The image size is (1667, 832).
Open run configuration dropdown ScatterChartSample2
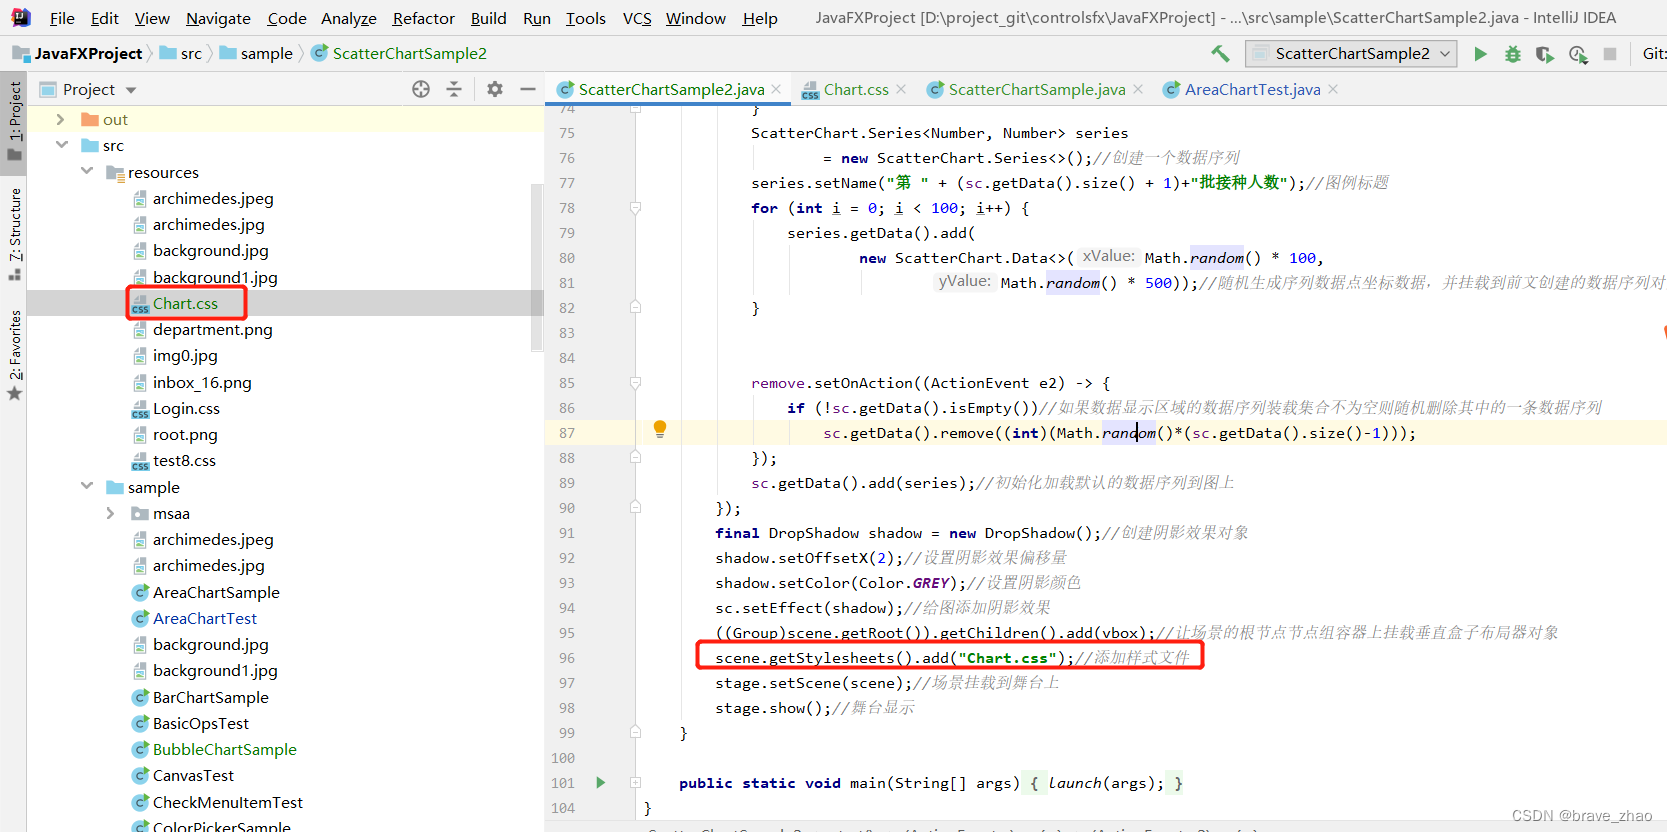[1351, 54]
